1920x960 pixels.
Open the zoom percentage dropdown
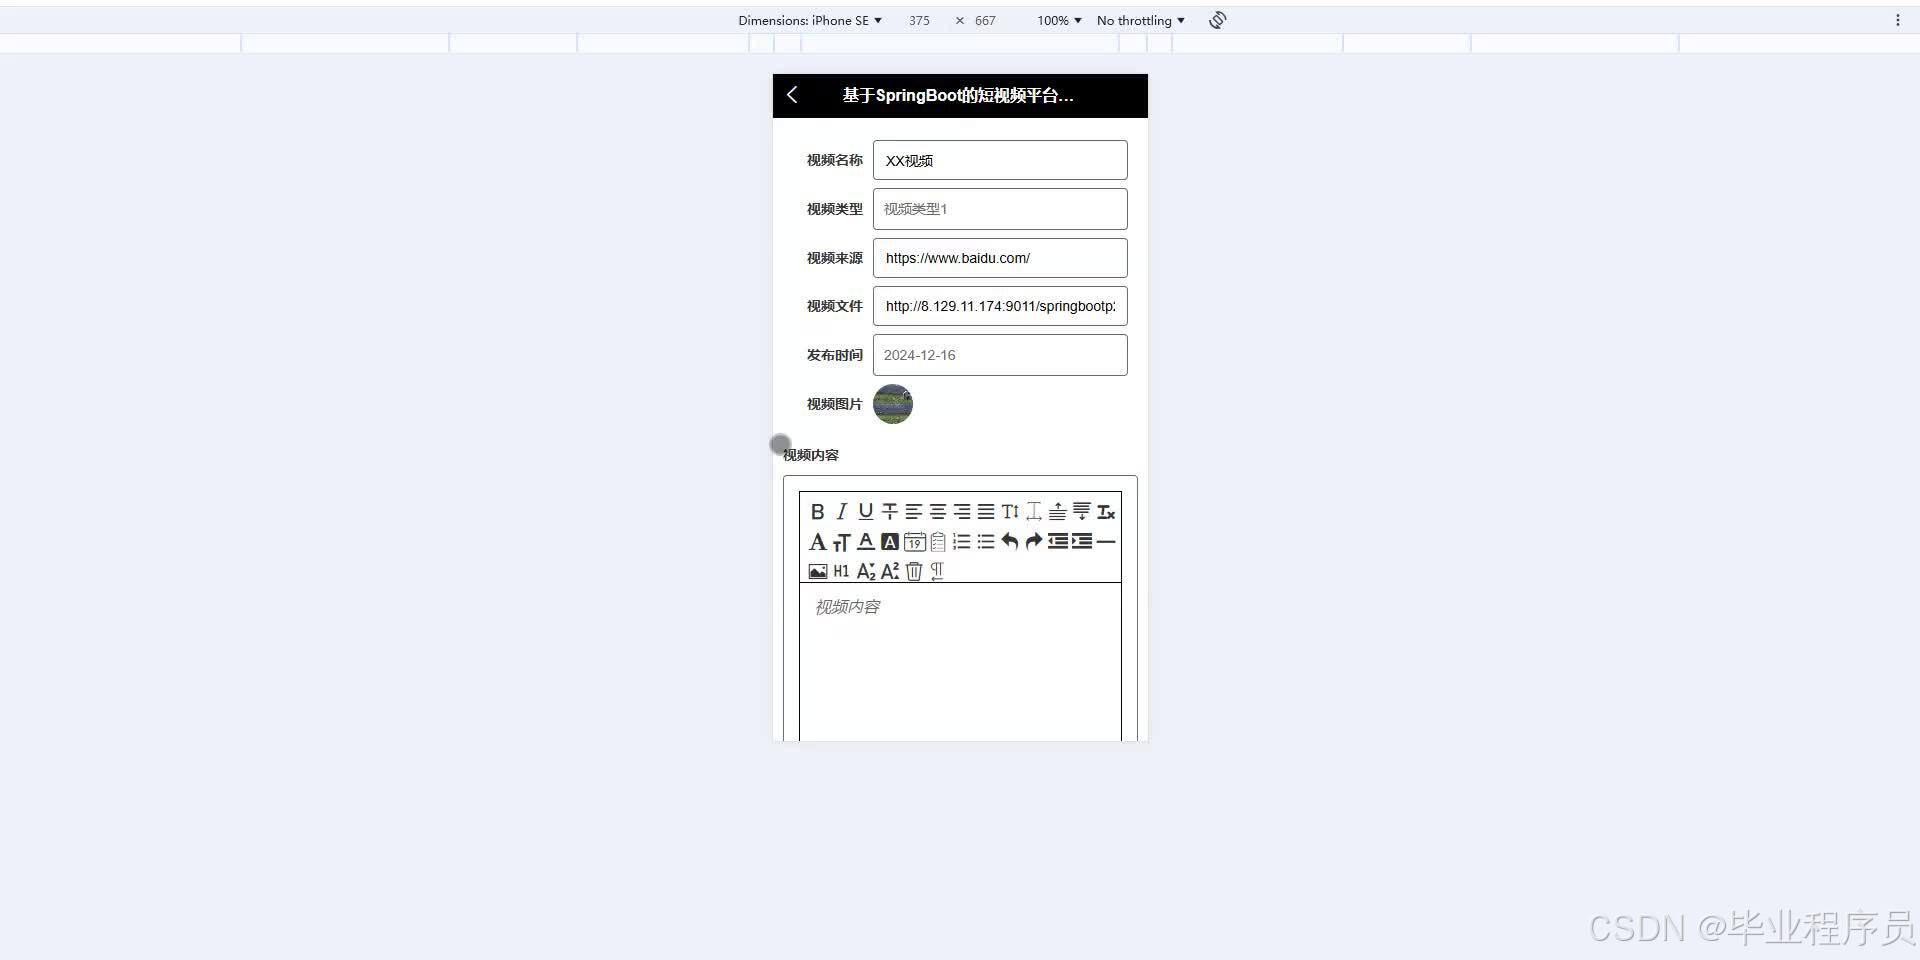tap(1057, 20)
